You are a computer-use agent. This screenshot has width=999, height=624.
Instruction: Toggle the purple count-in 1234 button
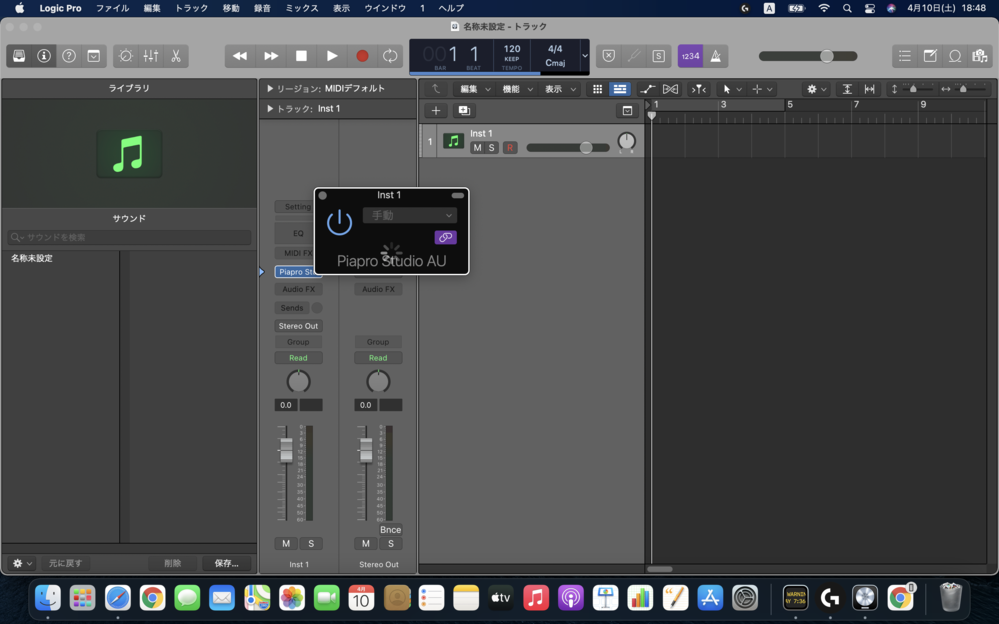690,56
